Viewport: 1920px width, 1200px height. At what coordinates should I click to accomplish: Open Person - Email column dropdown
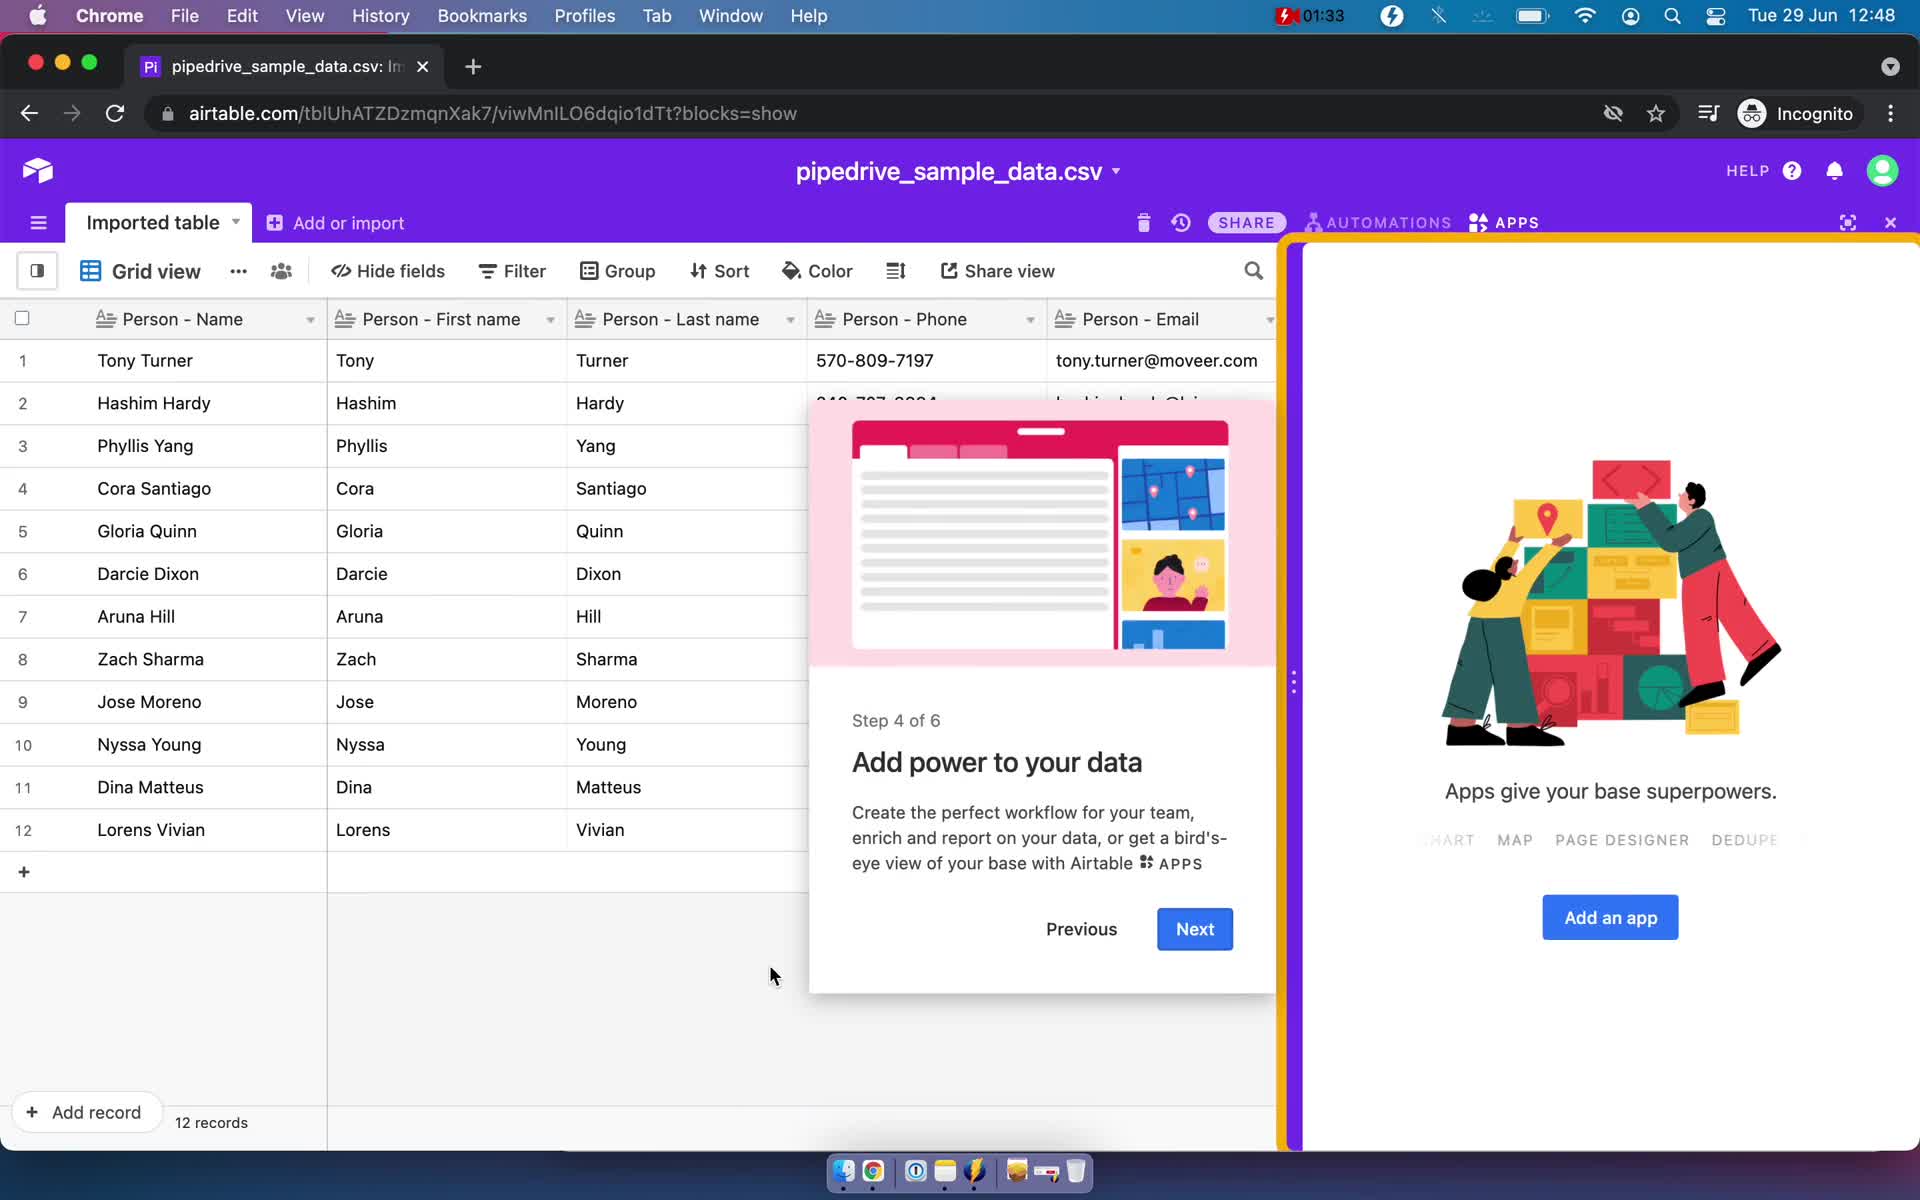pos(1269,320)
